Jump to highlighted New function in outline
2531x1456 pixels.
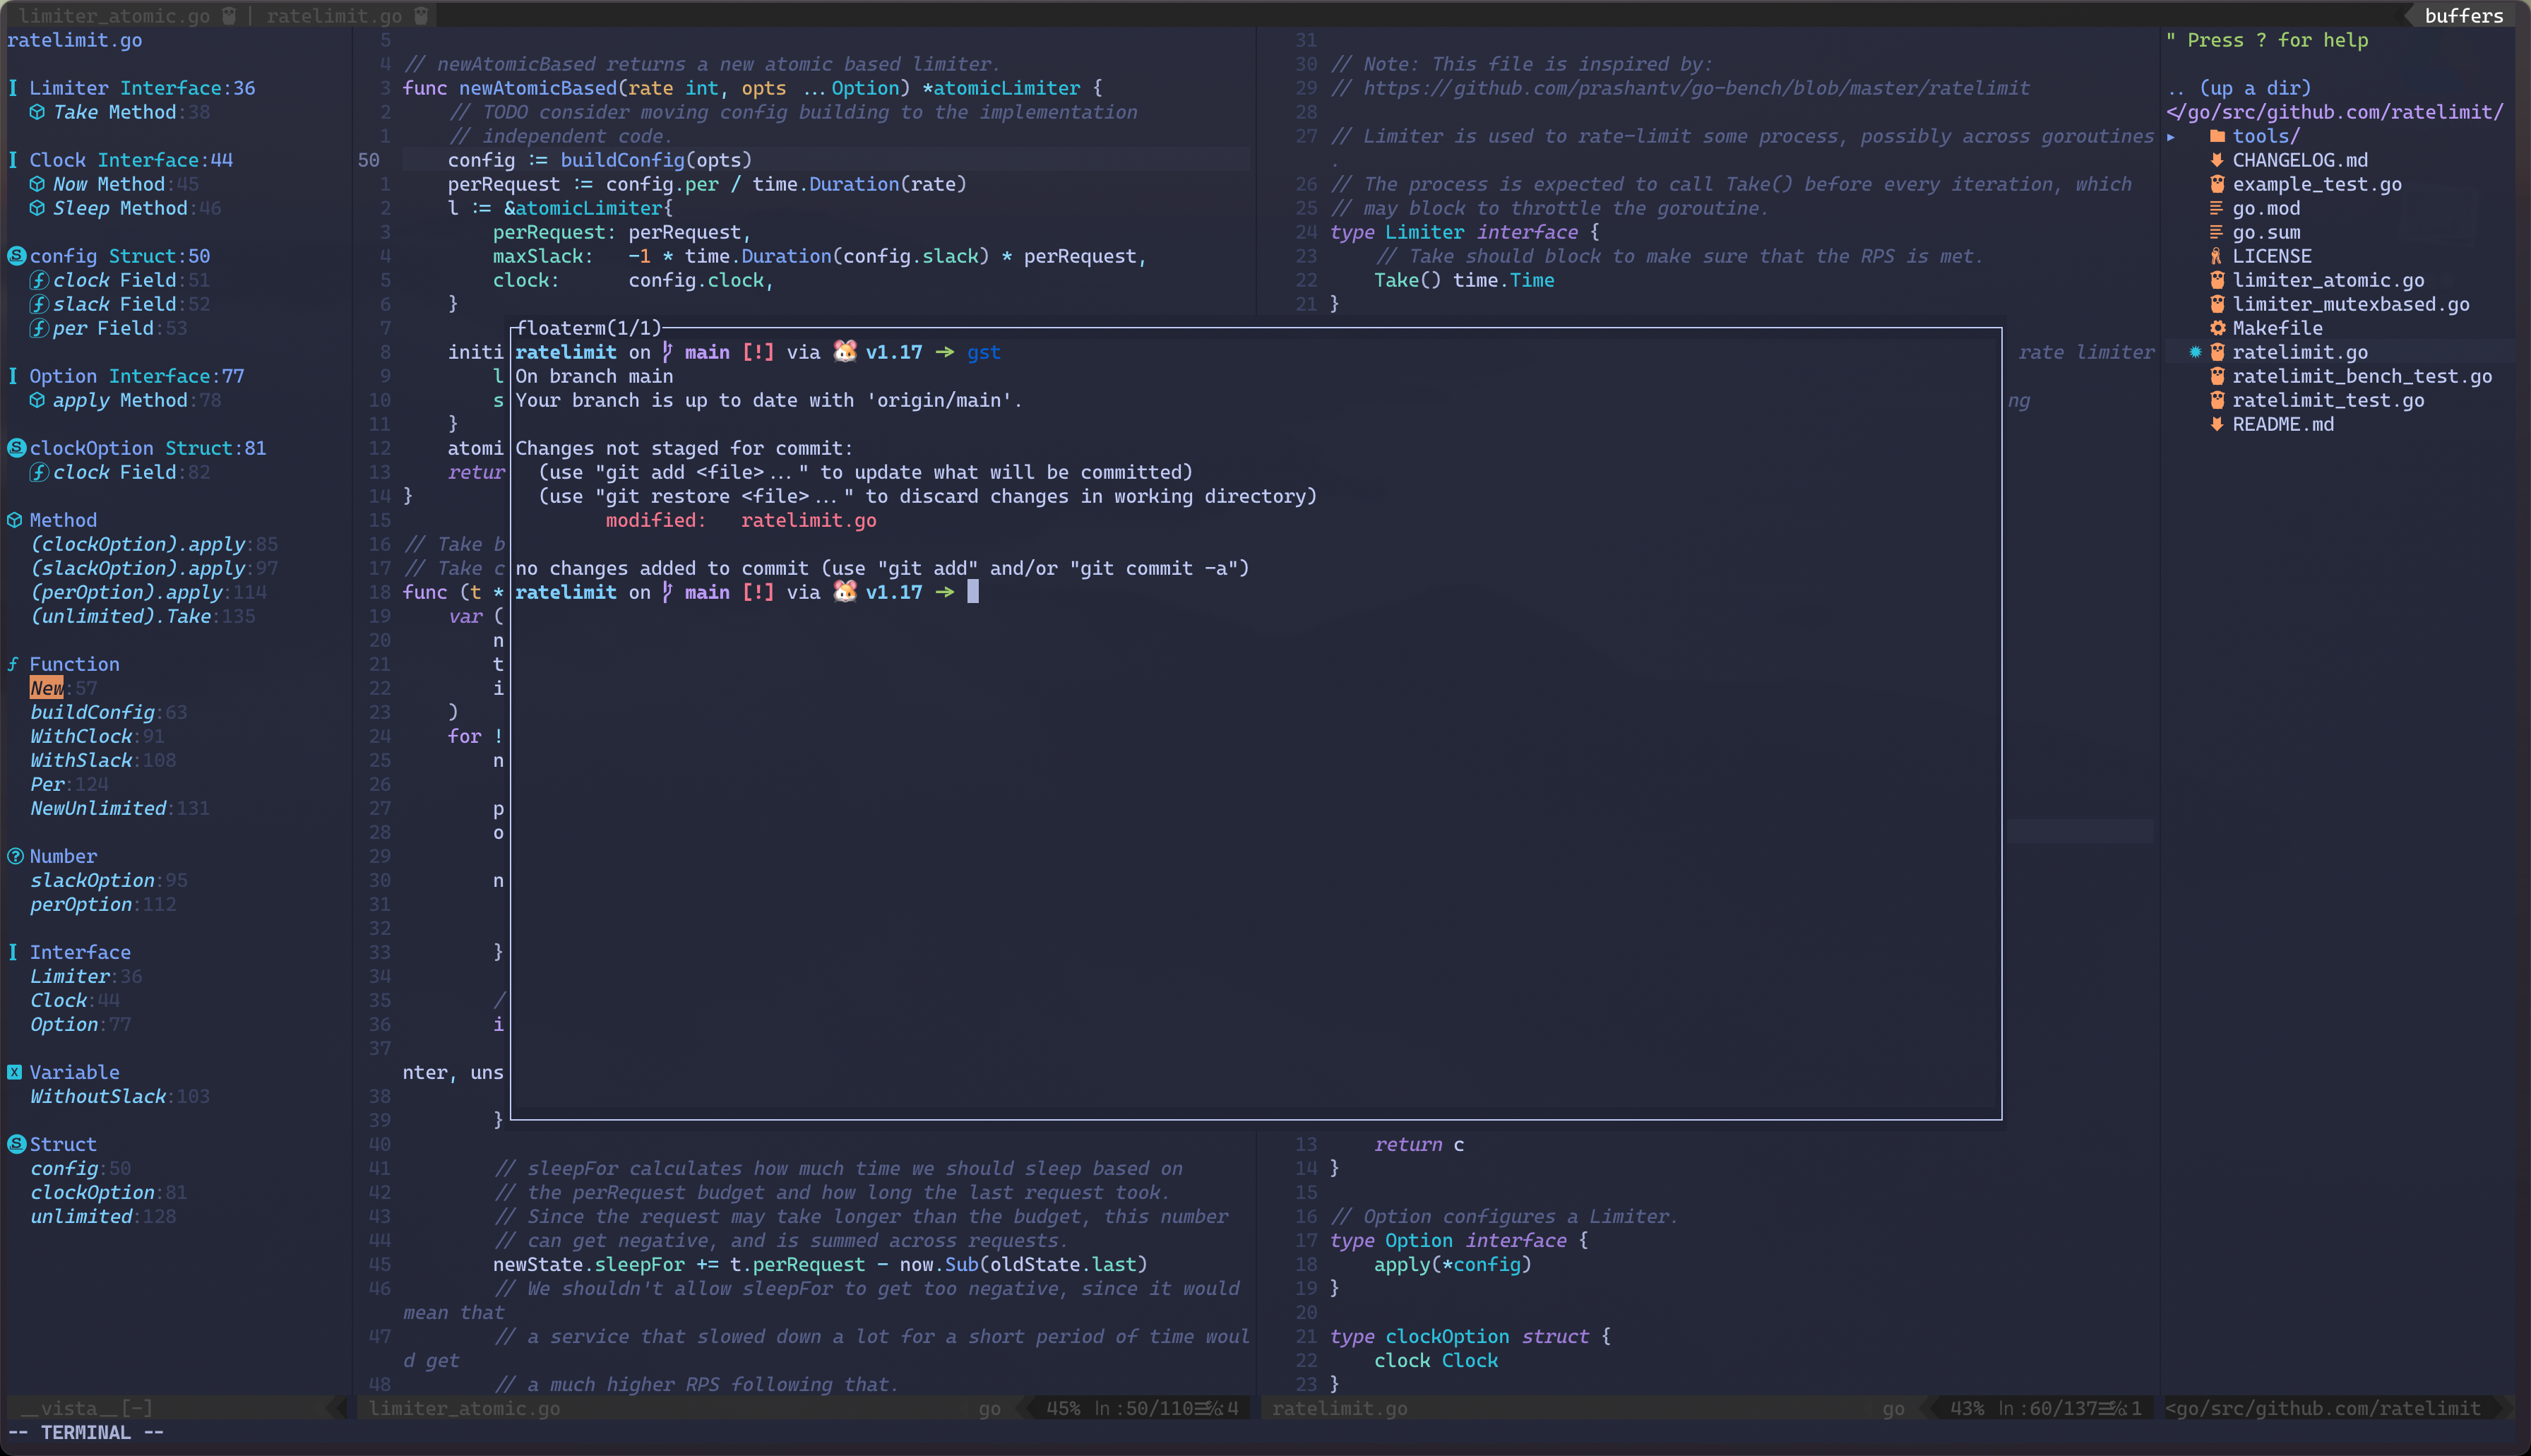coord(46,688)
